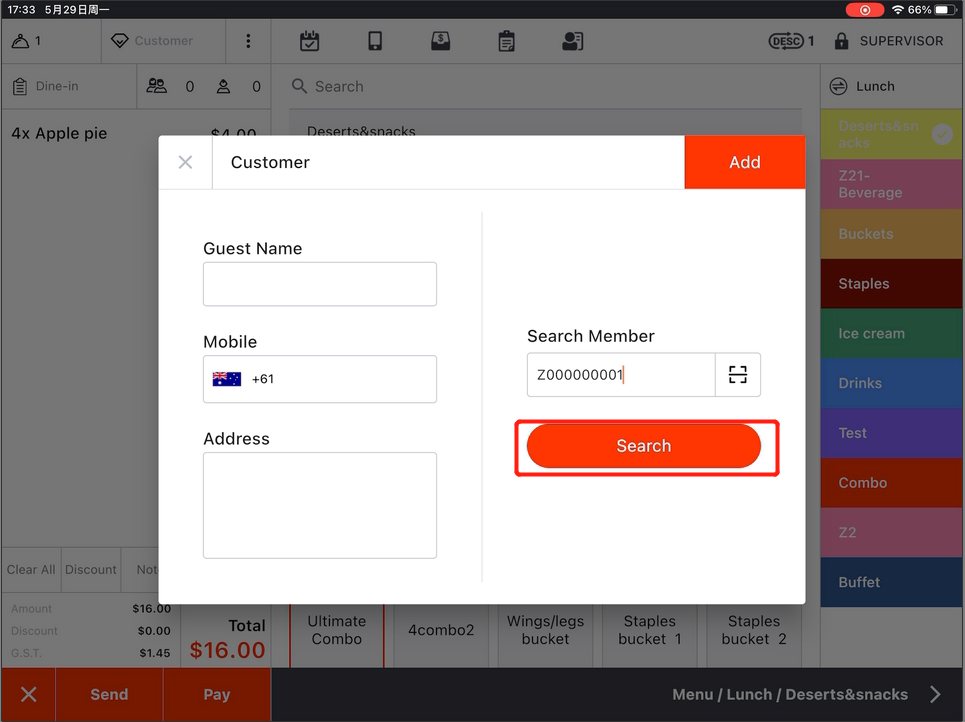Click the tablet device icon in the top toolbar
This screenshot has height=722, width=965.
point(375,41)
